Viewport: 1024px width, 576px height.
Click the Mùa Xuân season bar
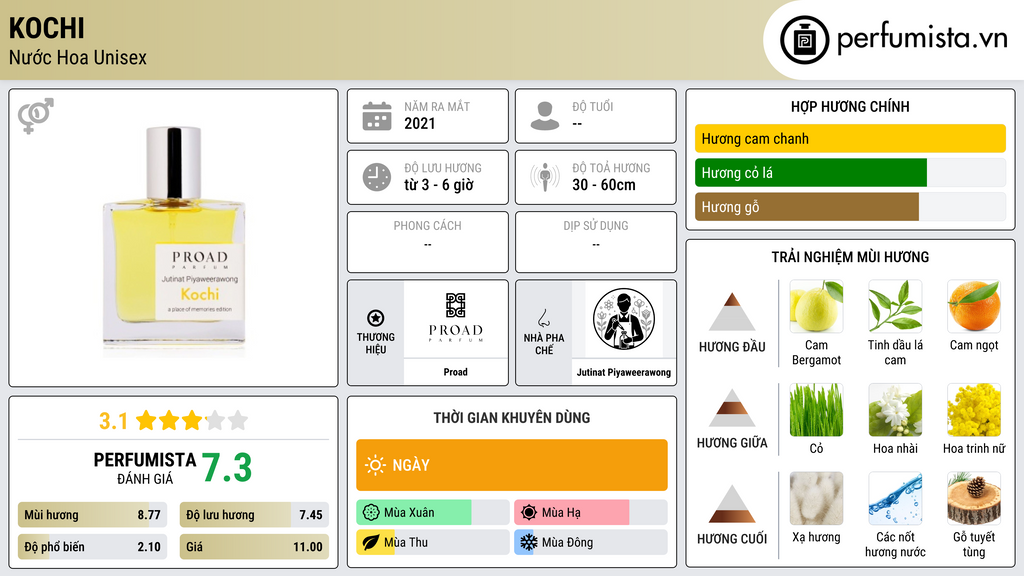pyautogui.click(x=433, y=513)
